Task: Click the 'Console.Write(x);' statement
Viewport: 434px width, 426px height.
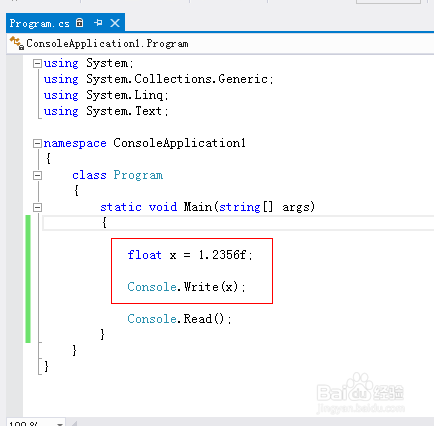Action: coord(186,287)
